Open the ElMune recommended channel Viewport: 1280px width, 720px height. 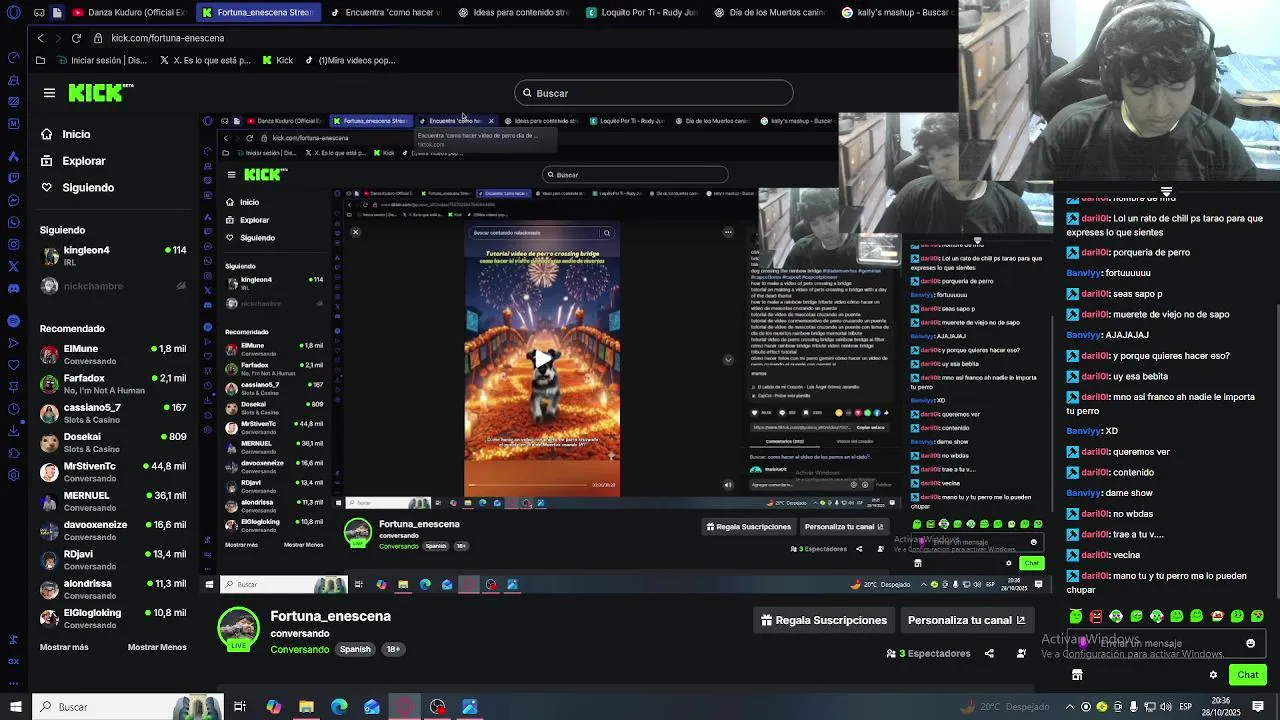(113, 355)
